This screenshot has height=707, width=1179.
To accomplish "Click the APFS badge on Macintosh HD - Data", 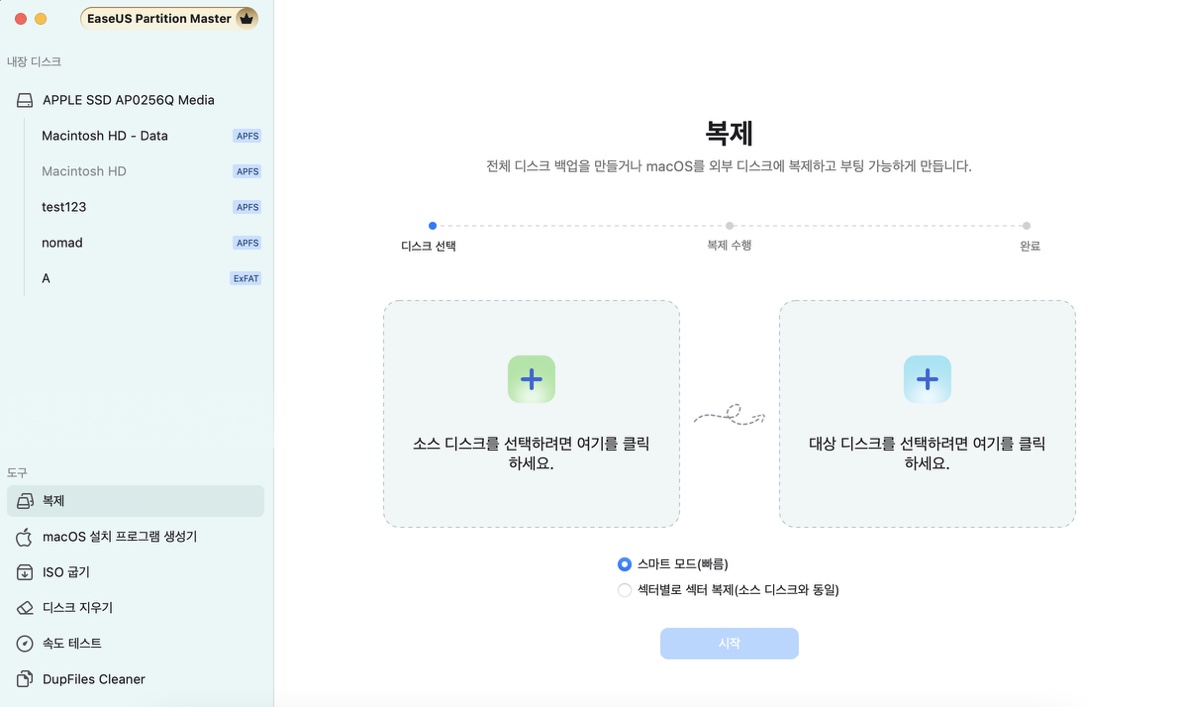I will pos(247,136).
